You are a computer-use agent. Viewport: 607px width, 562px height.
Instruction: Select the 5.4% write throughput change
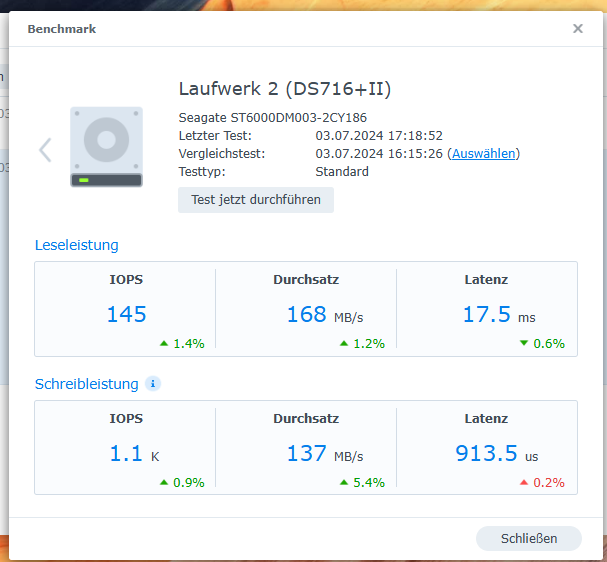[362, 482]
